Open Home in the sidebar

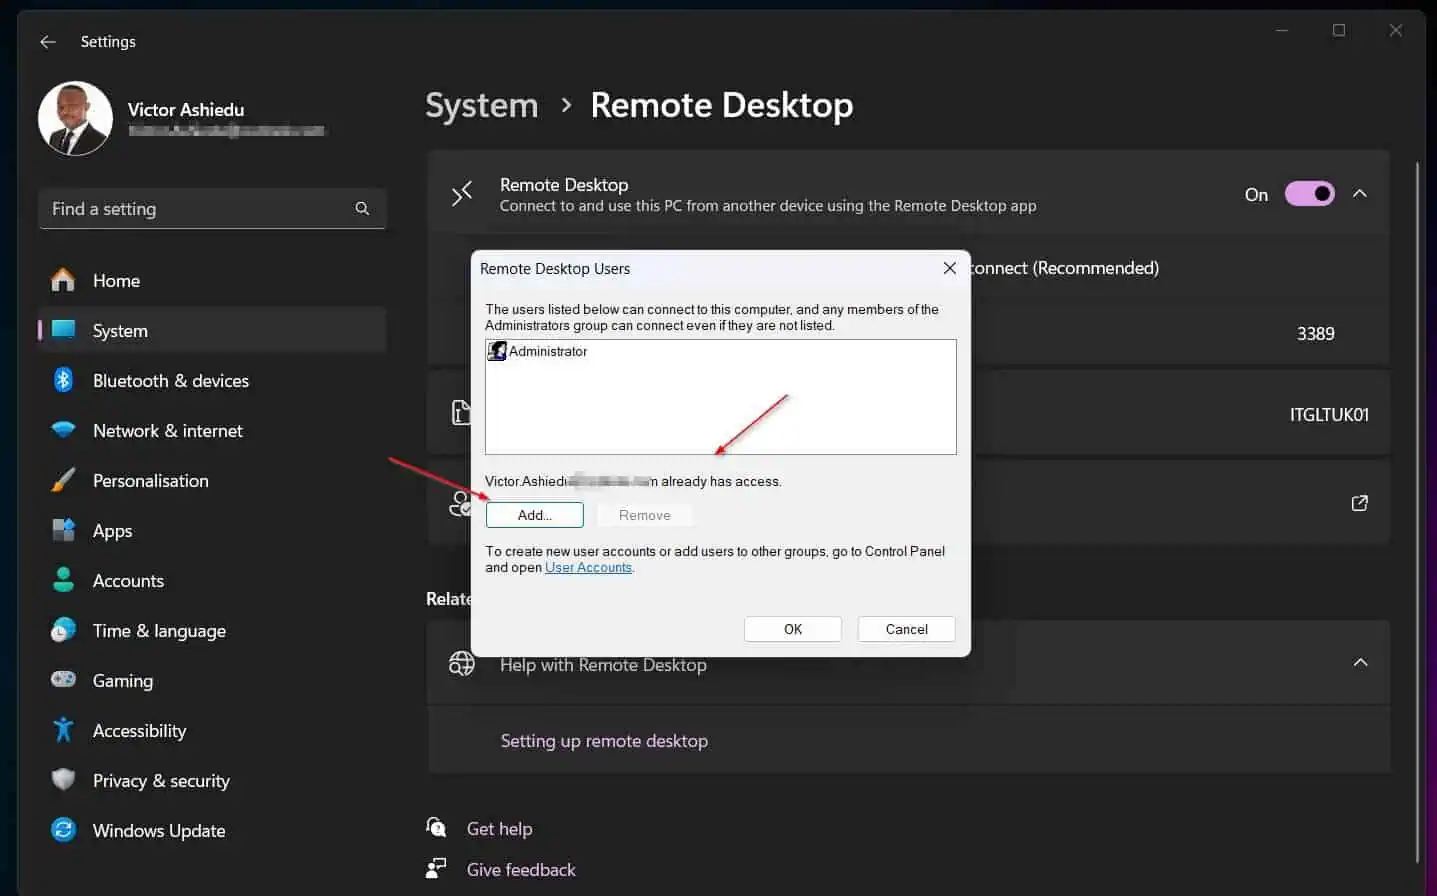[212, 281]
